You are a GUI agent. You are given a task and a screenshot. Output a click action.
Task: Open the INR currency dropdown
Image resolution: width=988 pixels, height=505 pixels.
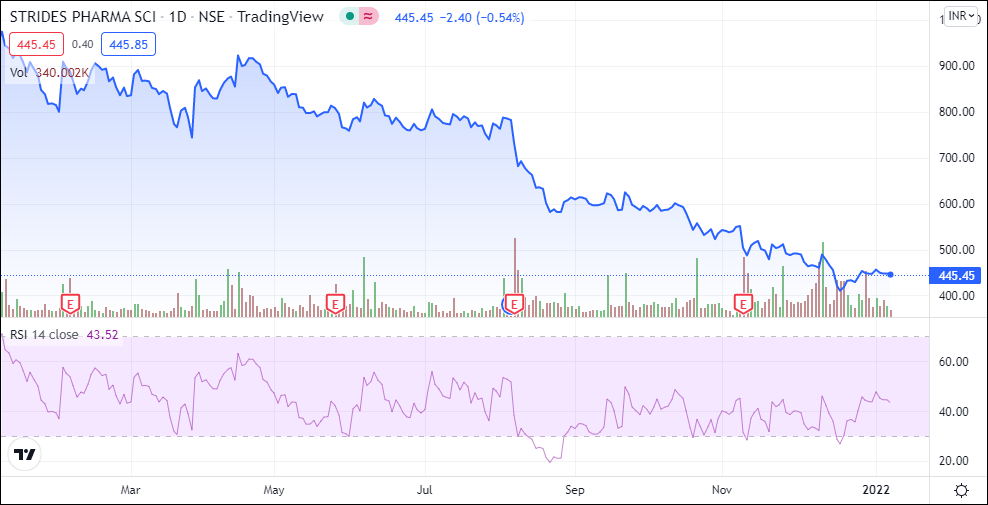tap(961, 17)
